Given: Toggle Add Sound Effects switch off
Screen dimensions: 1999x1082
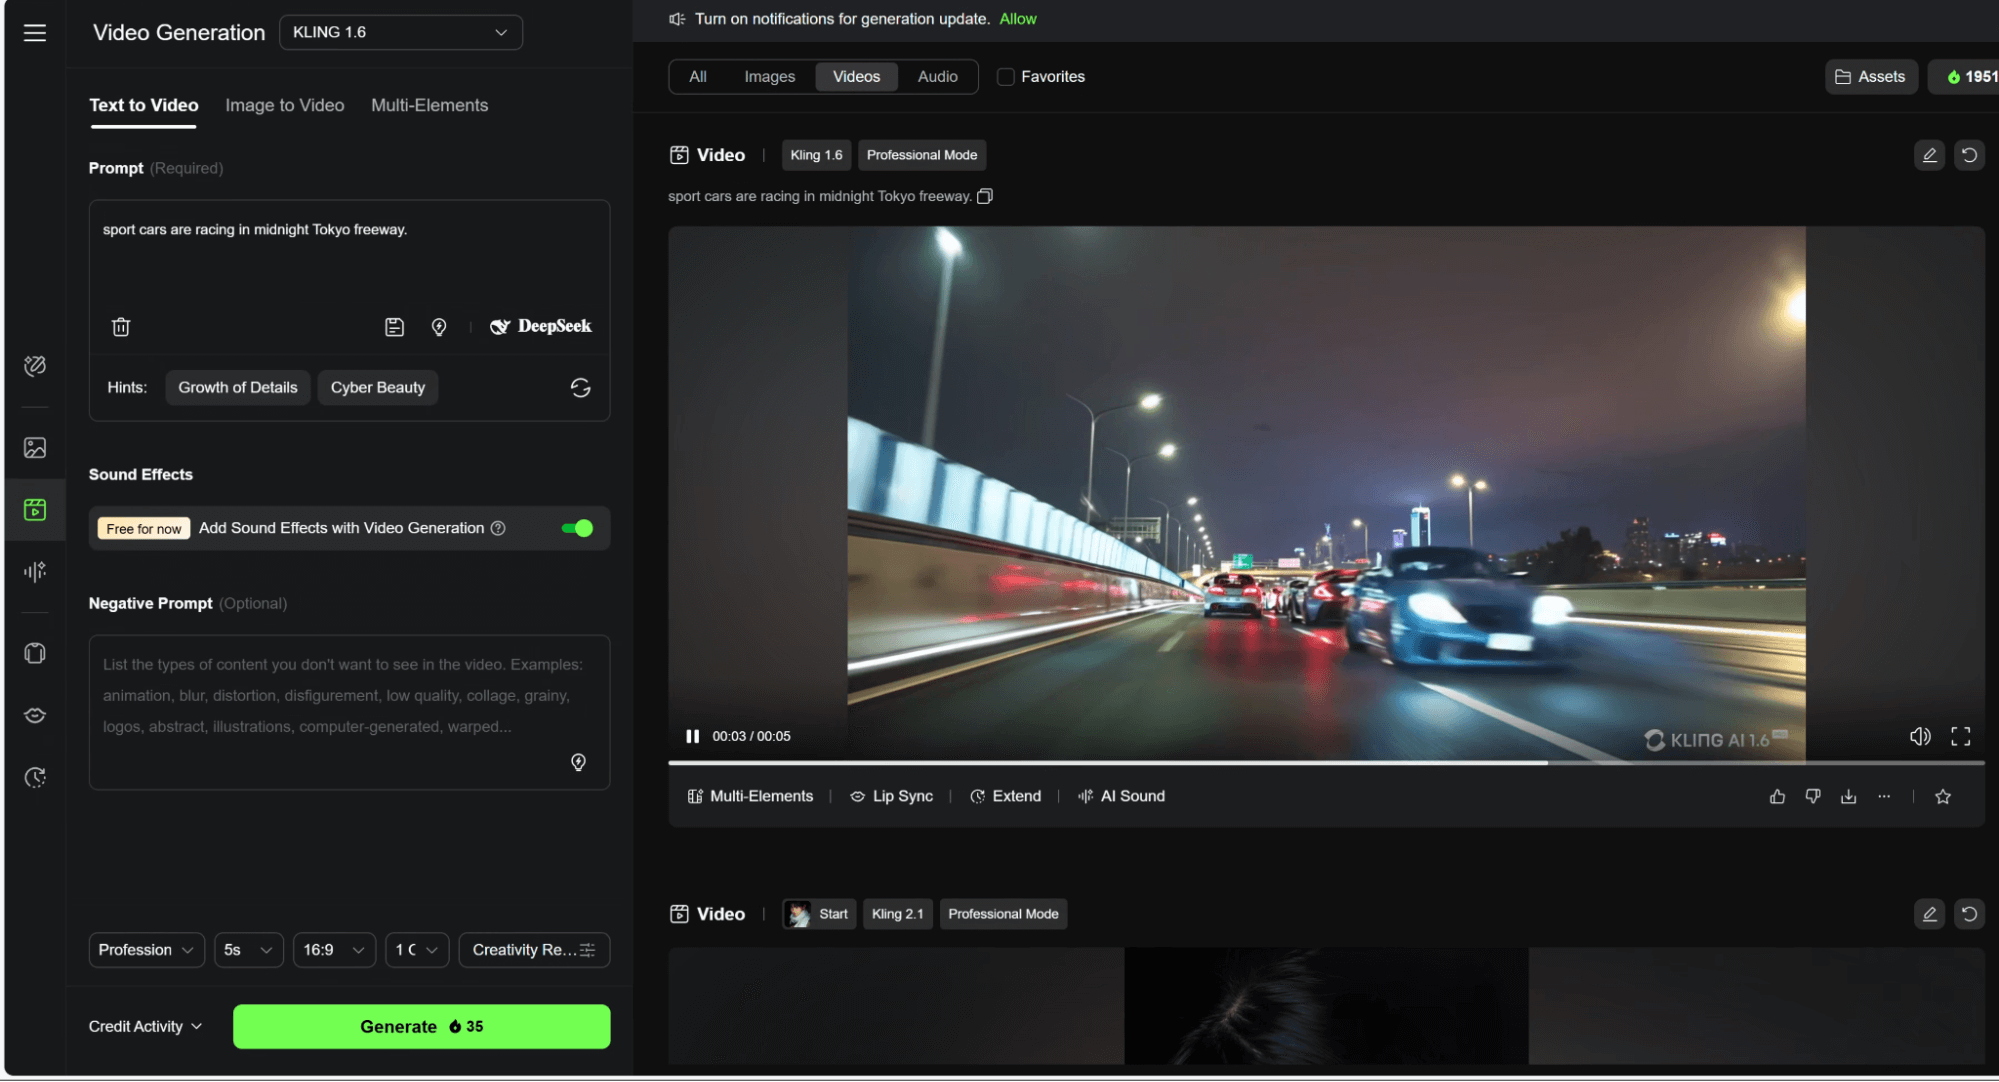Looking at the screenshot, I should point(577,528).
